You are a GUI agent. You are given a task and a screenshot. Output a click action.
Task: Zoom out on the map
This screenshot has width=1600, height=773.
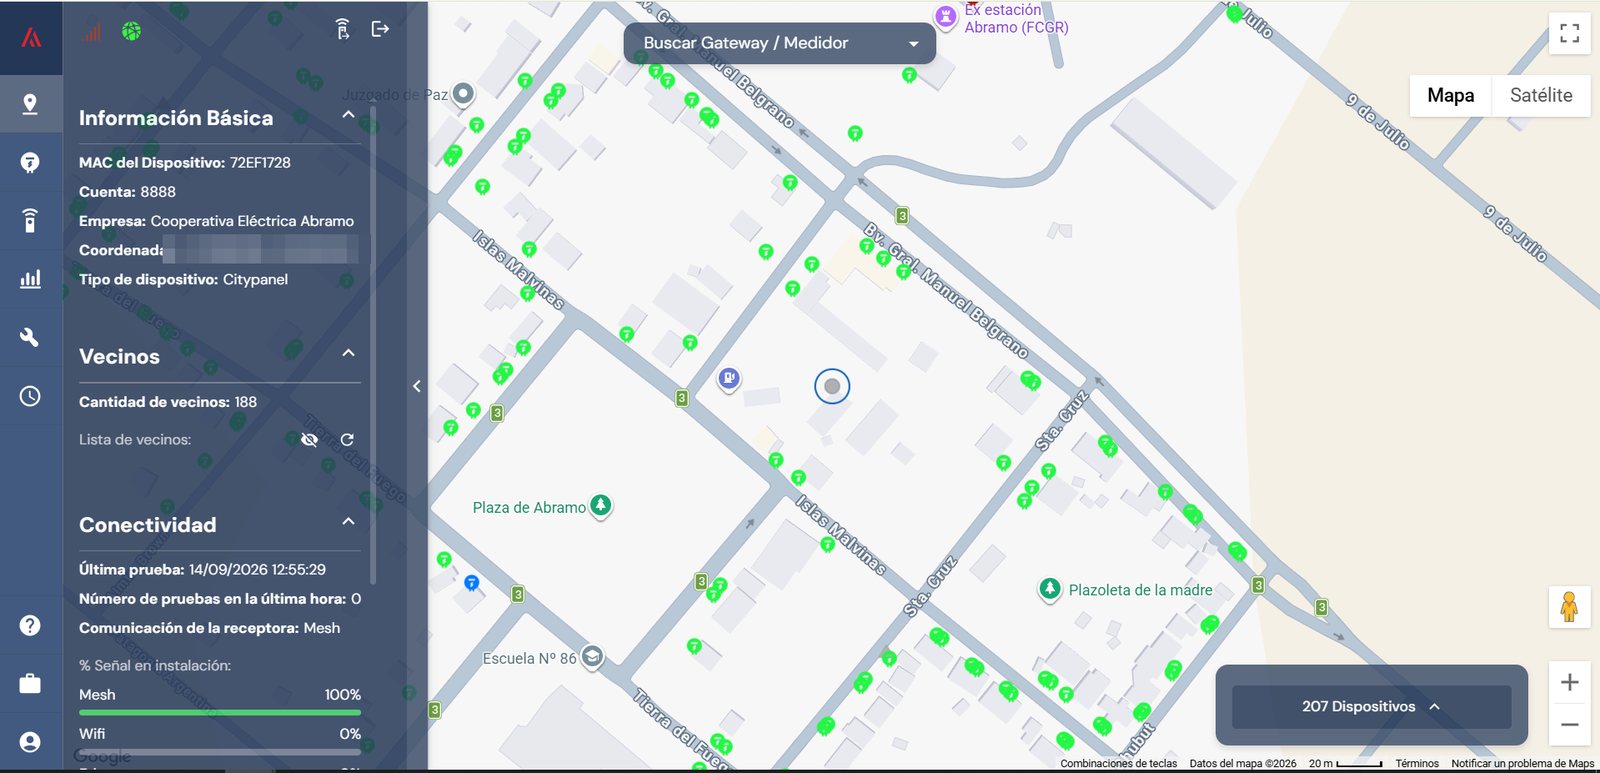(x=1570, y=724)
